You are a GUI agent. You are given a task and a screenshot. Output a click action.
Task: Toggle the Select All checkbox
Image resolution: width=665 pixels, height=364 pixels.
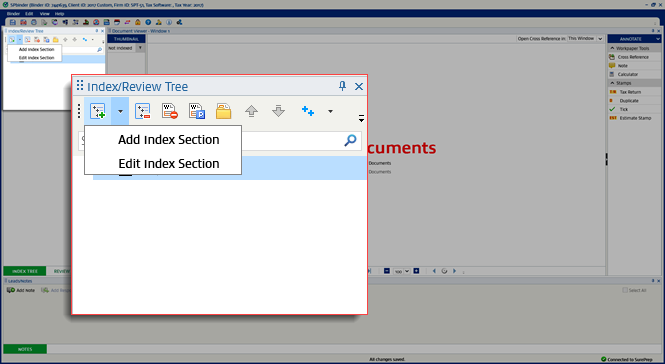coord(625,290)
